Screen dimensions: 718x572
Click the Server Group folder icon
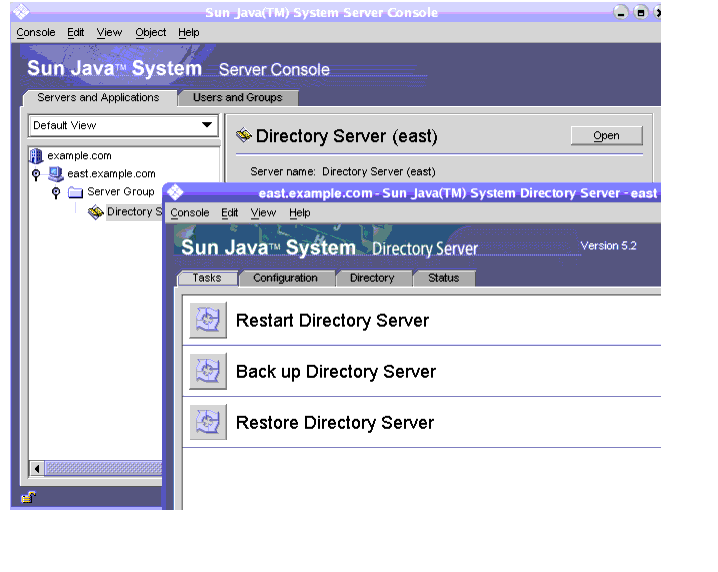pos(75,192)
